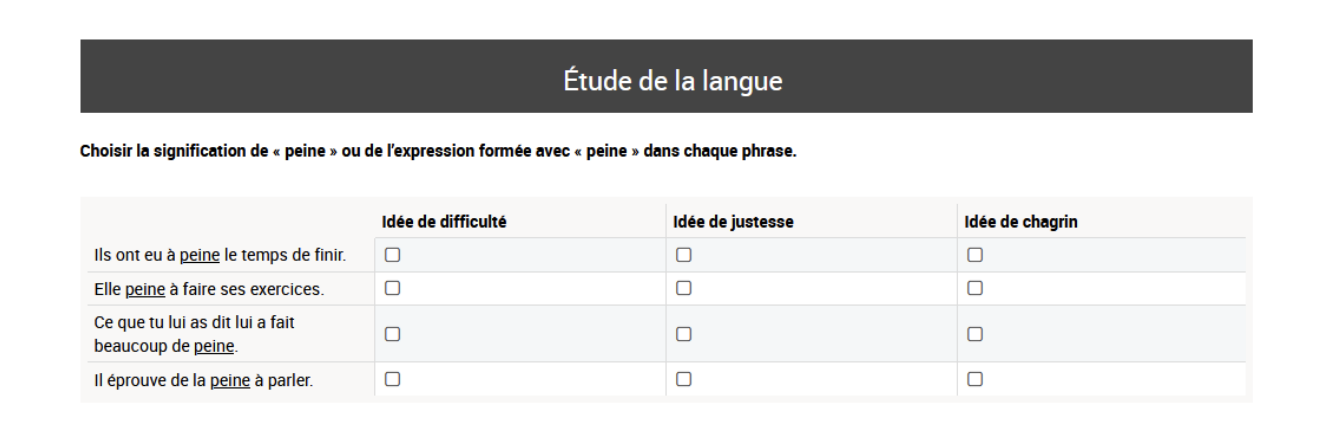This screenshot has width=1320, height=446.
Task: Tick 'Idée de chagrin' for 'Elle peine à faire'
Action: click(x=974, y=288)
